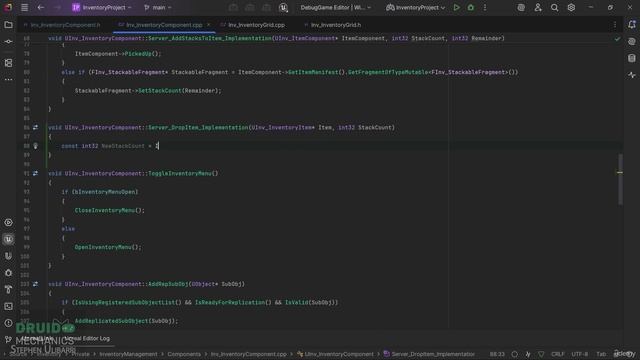The width and height of the screenshot is (640, 360).
Task: Place the caret on the CloseInventoryMenu(); call
Action: (109, 210)
